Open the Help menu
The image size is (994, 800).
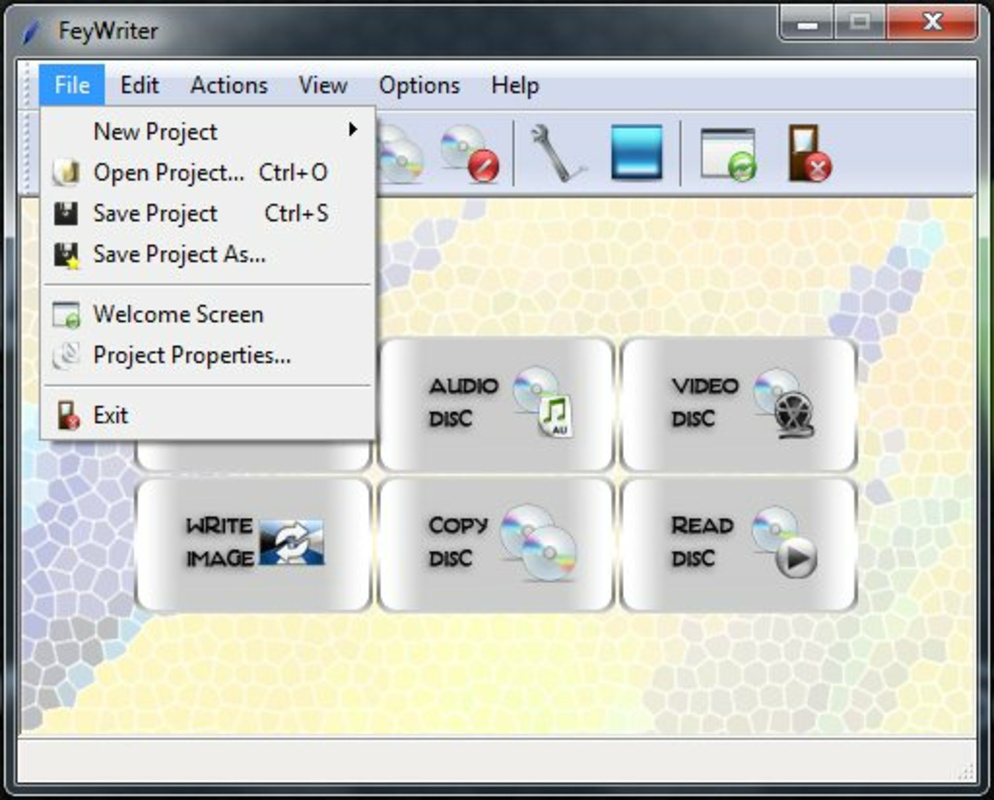point(515,85)
